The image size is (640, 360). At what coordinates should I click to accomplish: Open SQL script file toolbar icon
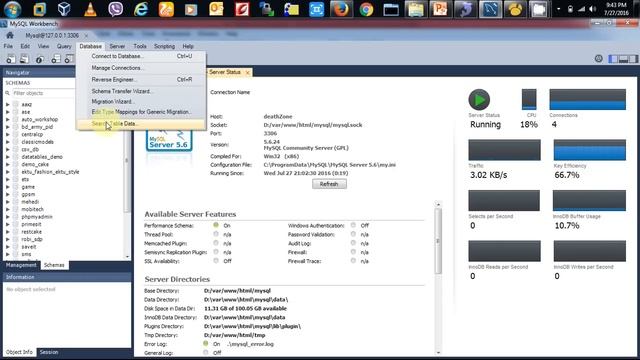click(24, 59)
